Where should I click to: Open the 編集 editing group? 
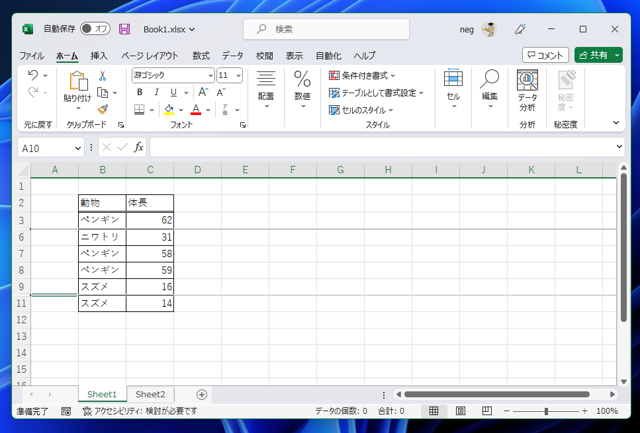[x=489, y=90]
